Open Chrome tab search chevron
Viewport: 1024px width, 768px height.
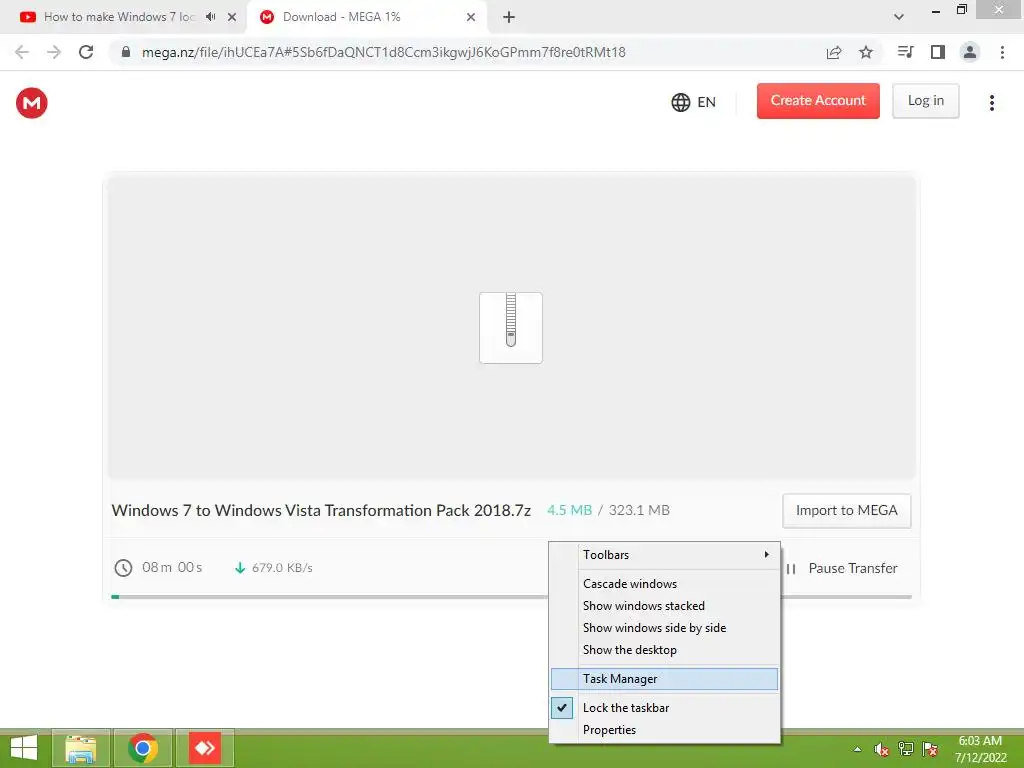(x=899, y=17)
